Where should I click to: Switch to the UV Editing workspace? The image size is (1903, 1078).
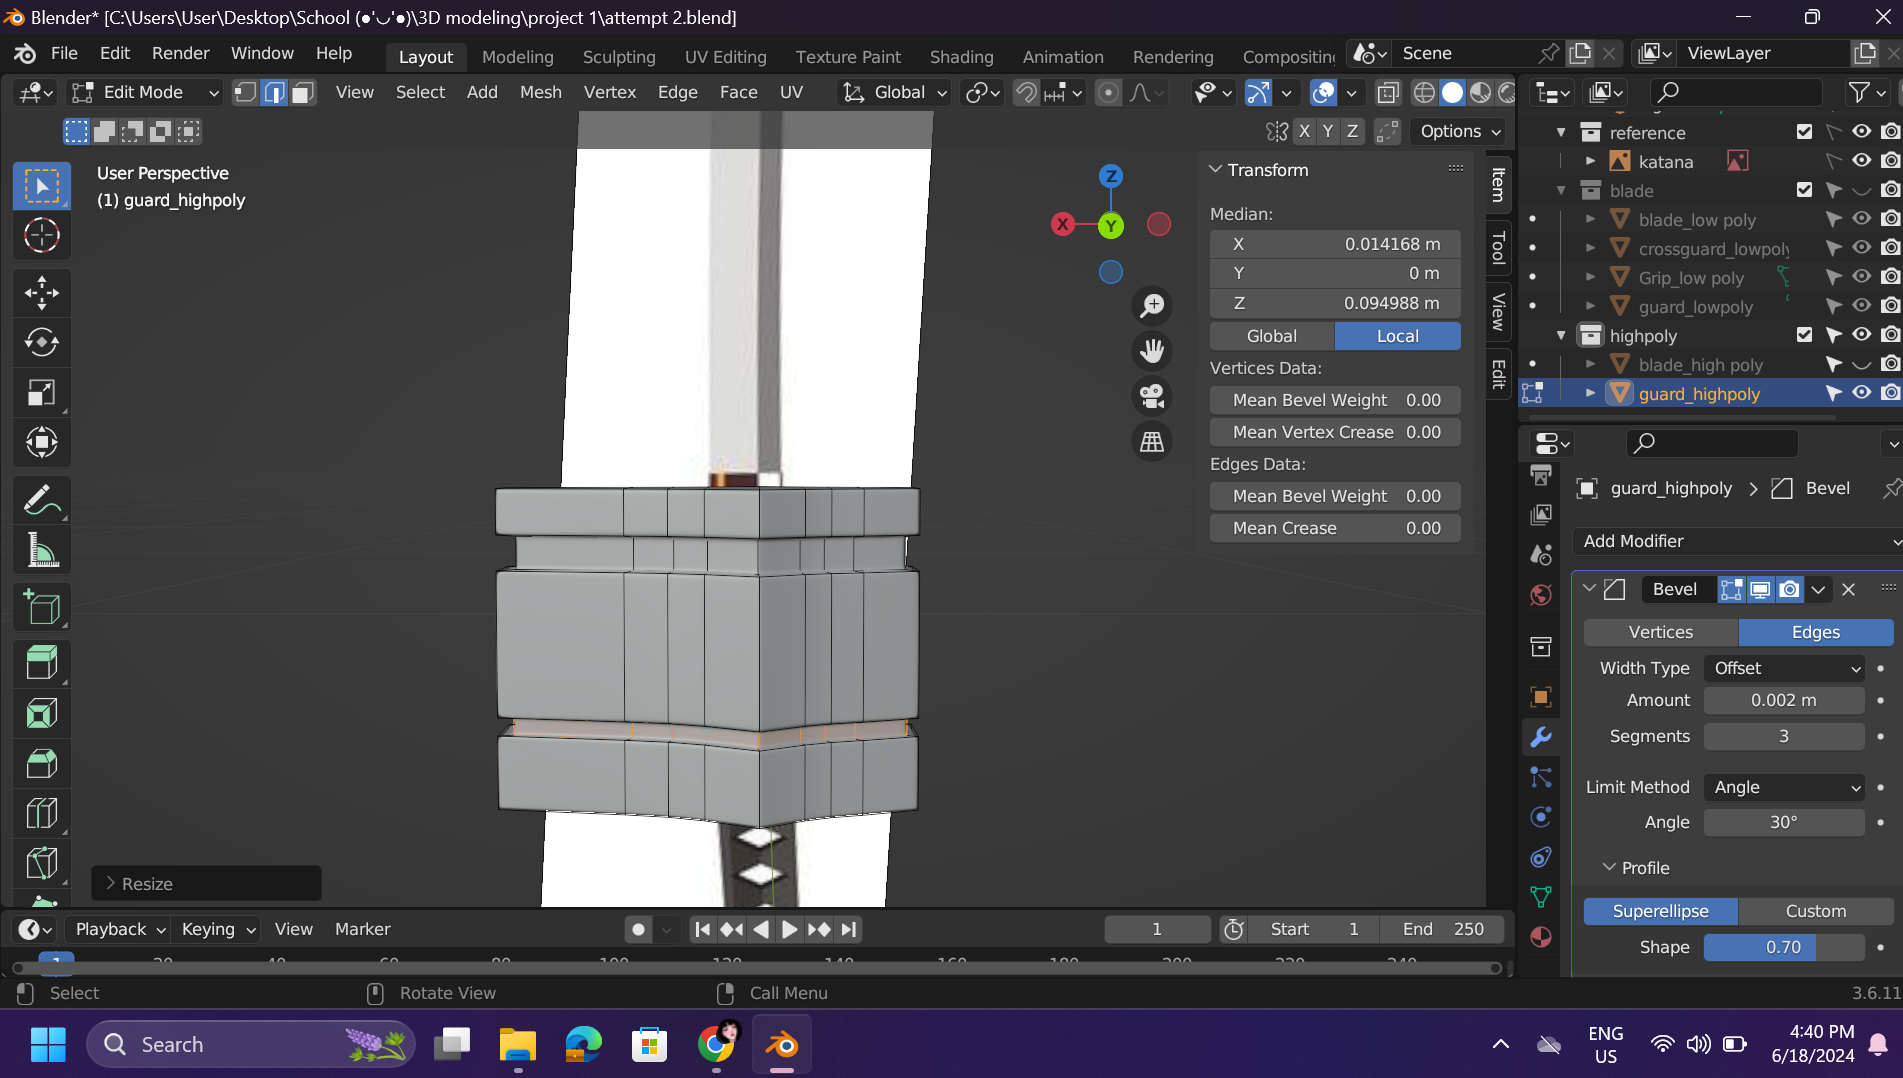pyautogui.click(x=725, y=57)
